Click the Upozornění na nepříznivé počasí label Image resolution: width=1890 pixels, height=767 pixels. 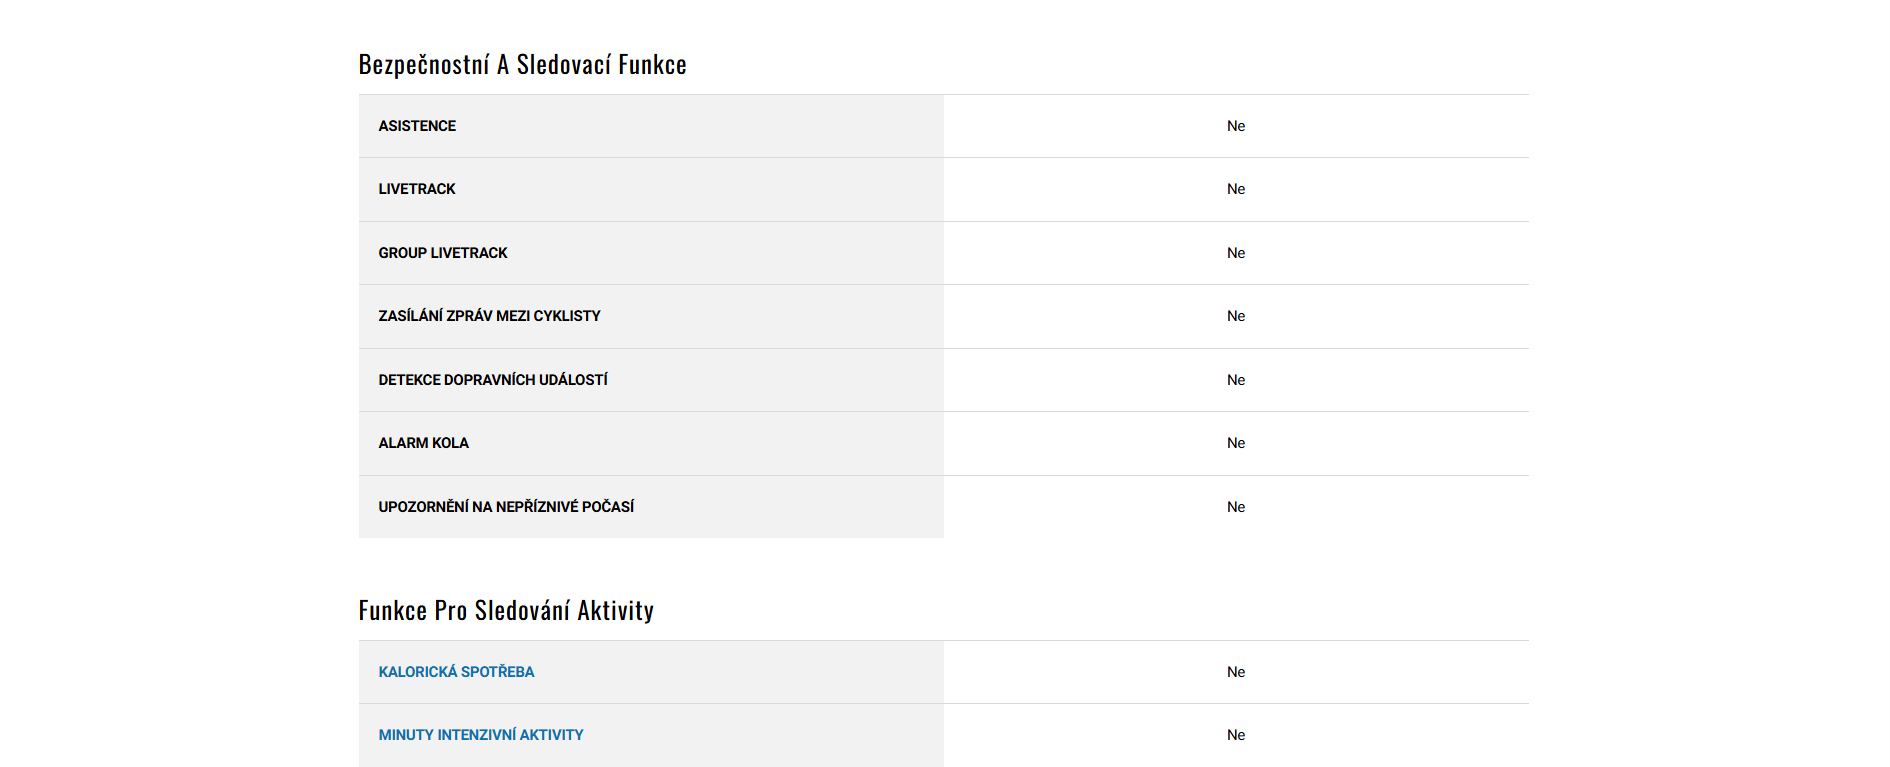(506, 507)
